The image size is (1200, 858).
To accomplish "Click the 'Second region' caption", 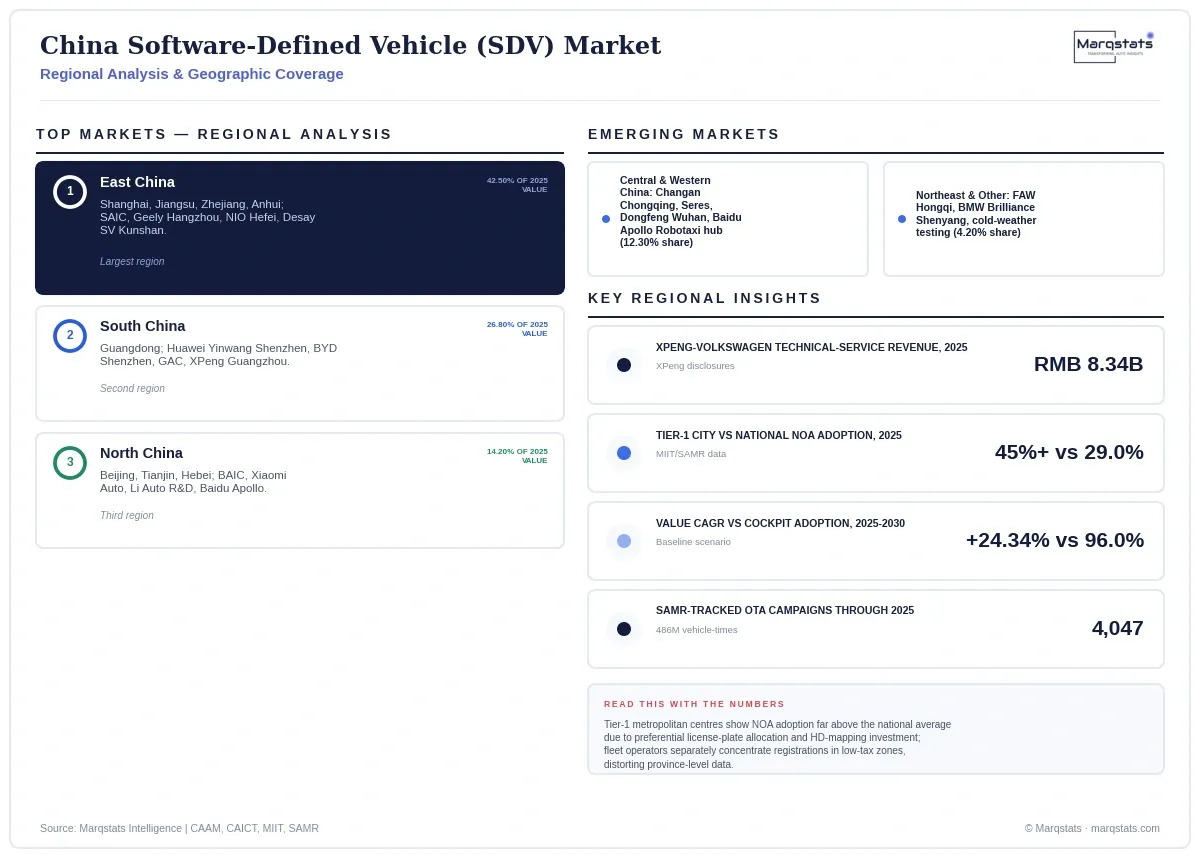I will point(132,389).
